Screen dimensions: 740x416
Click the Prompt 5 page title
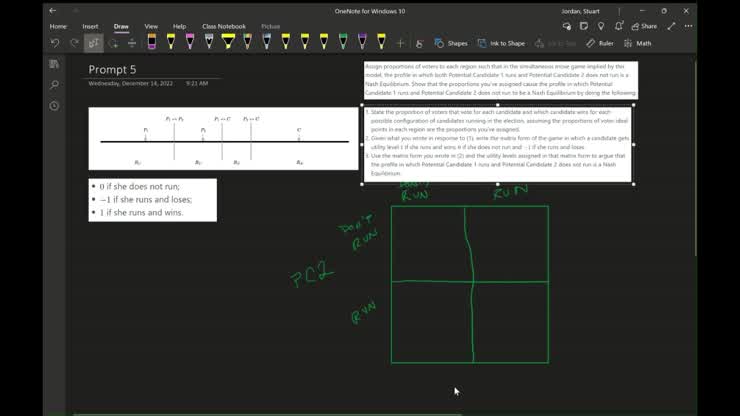pos(112,69)
